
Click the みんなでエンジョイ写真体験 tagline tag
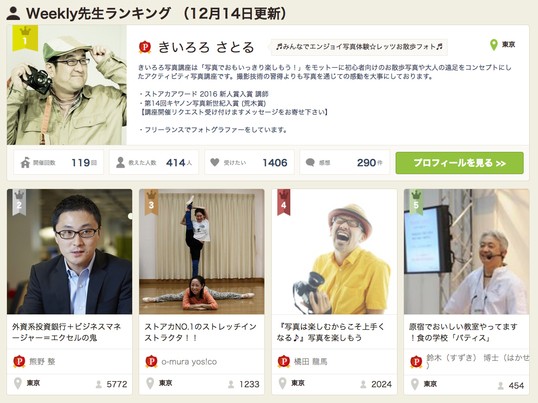[359, 47]
